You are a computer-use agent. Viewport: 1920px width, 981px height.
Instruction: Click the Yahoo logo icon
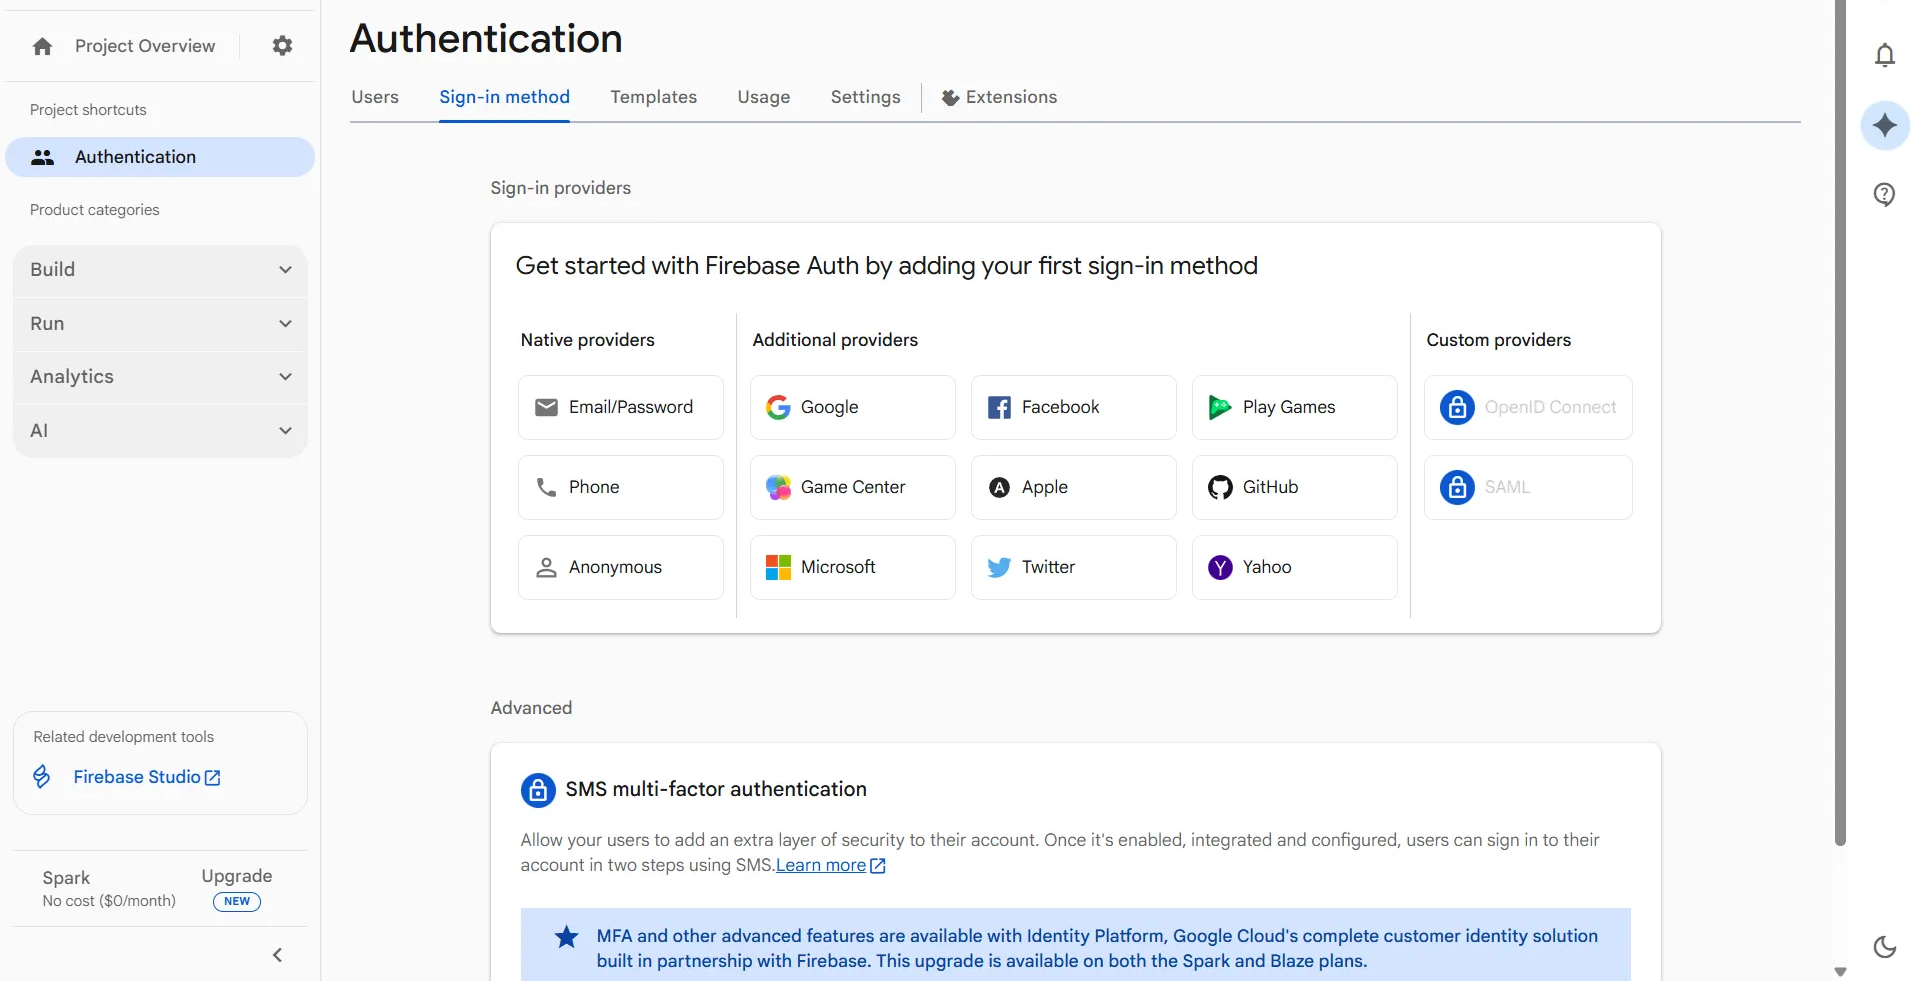coord(1220,567)
